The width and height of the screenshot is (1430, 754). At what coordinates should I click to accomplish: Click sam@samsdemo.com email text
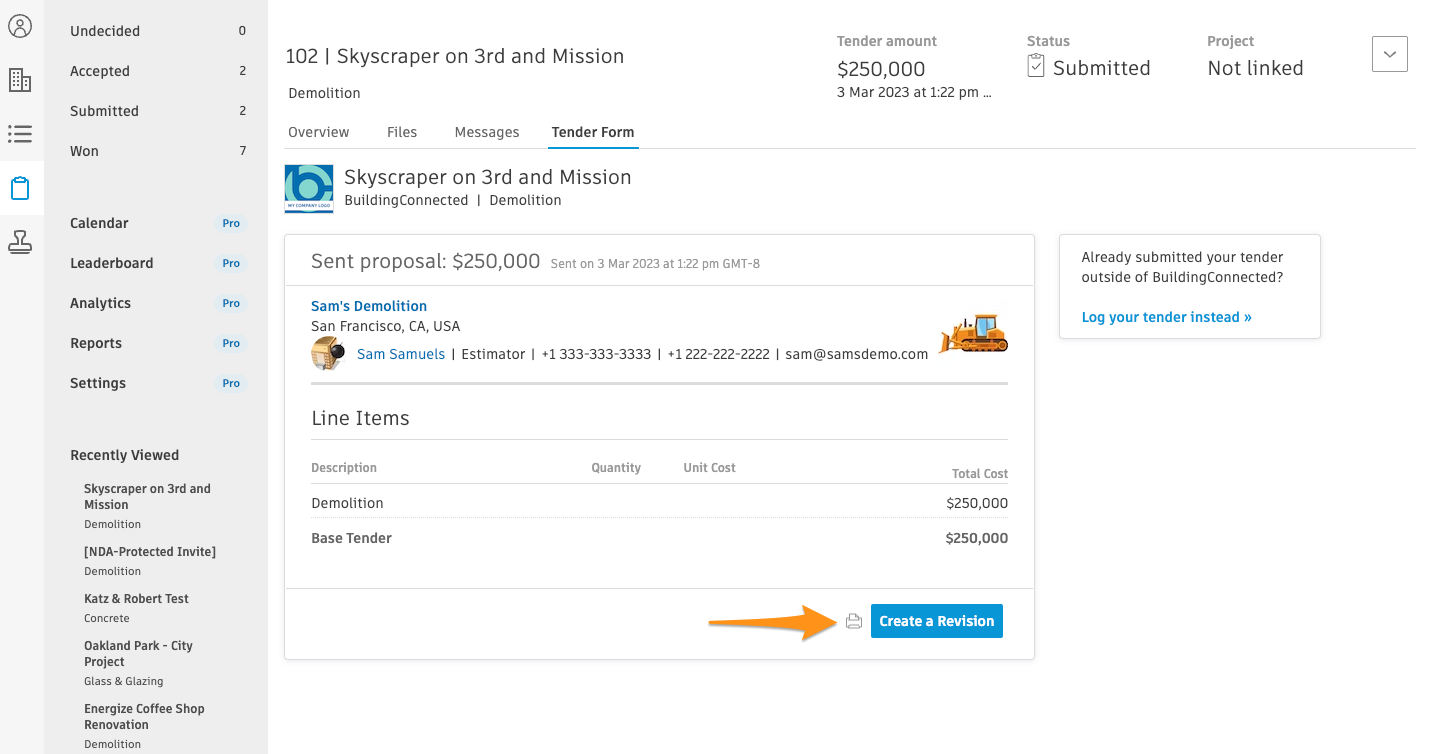[857, 354]
